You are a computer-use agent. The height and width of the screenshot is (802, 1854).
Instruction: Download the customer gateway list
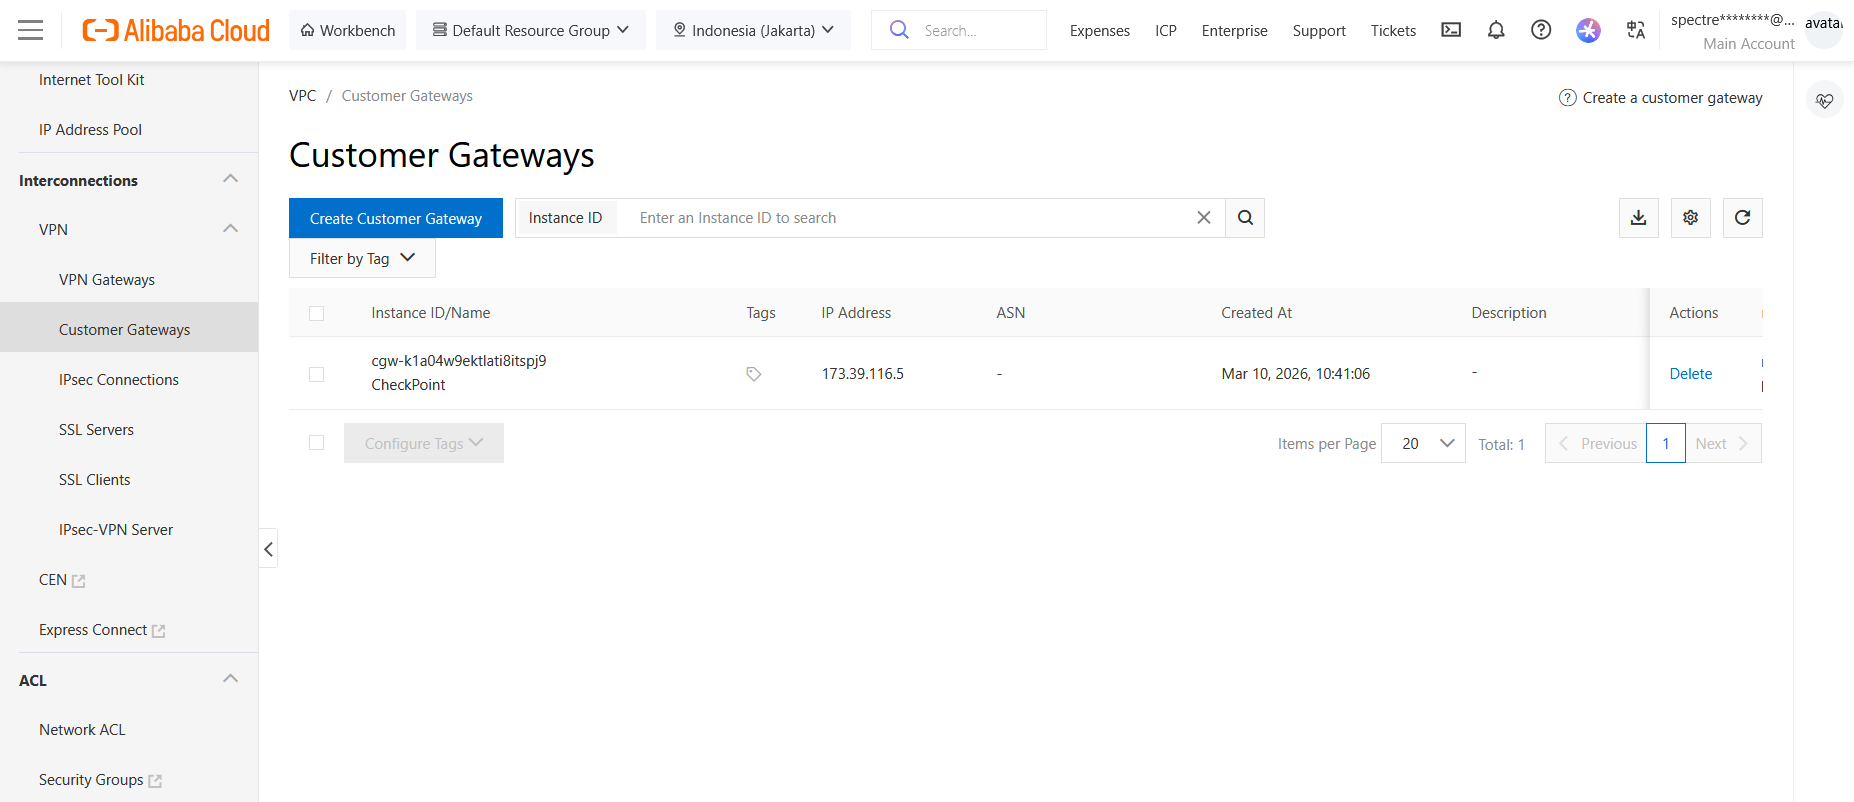pyautogui.click(x=1638, y=218)
